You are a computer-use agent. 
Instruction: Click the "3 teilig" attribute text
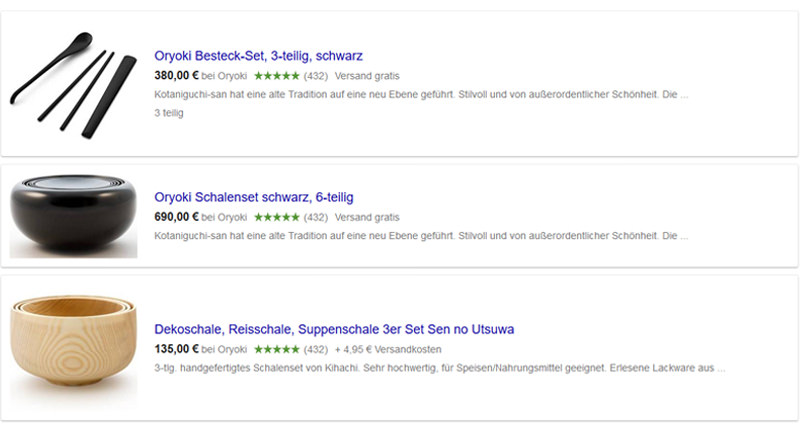point(169,113)
